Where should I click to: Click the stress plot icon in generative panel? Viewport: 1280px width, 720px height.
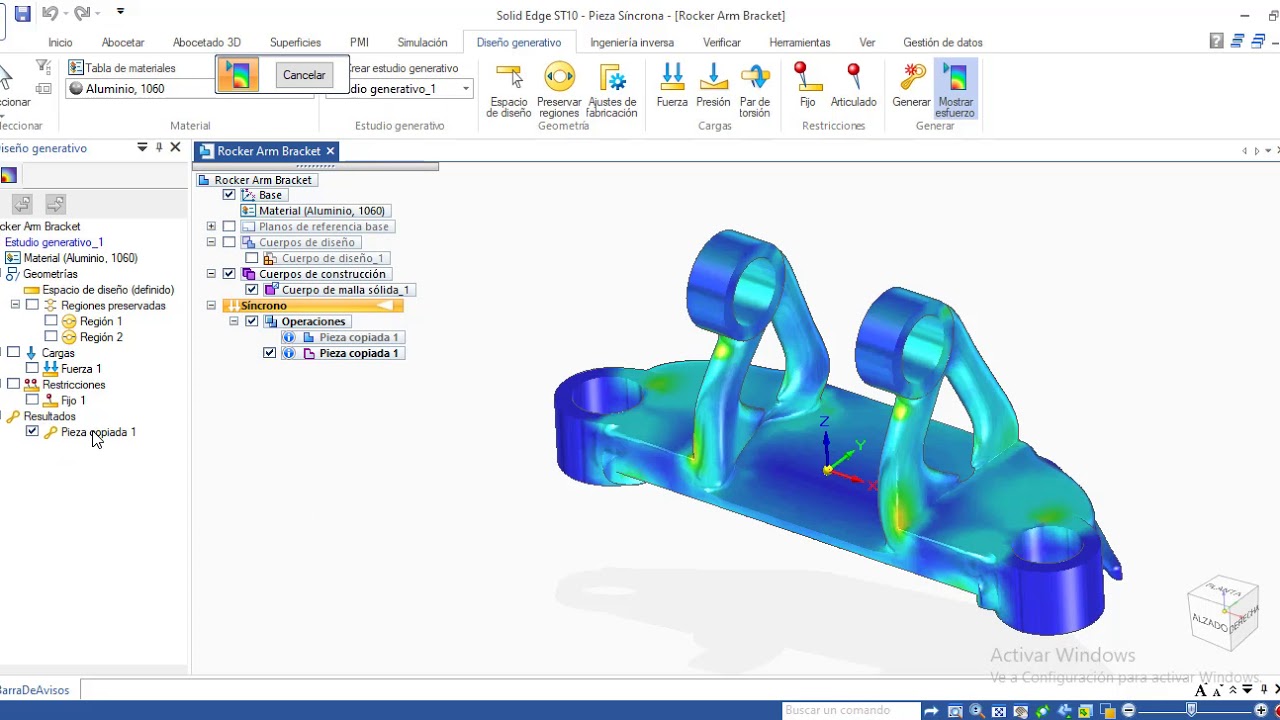(8, 176)
